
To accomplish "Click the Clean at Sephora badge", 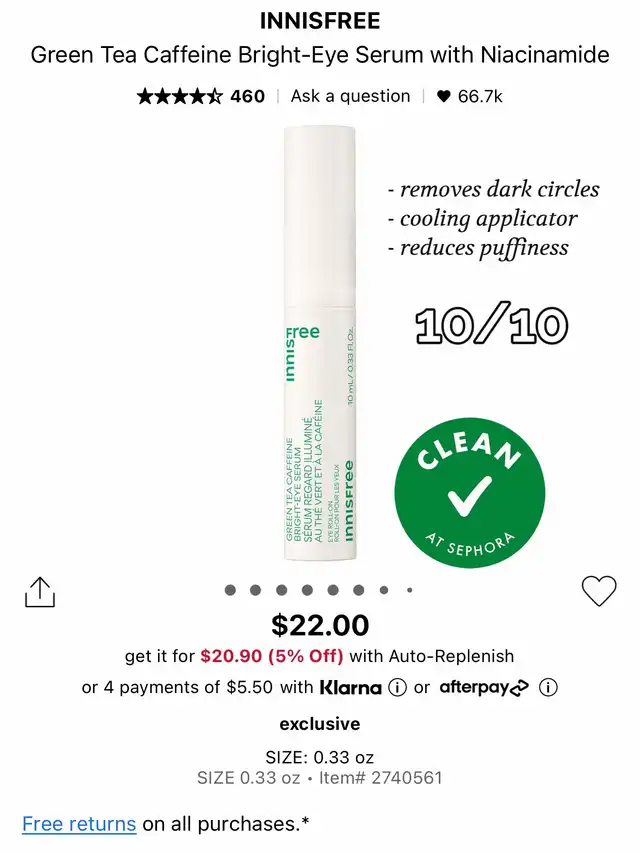I will [469, 493].
